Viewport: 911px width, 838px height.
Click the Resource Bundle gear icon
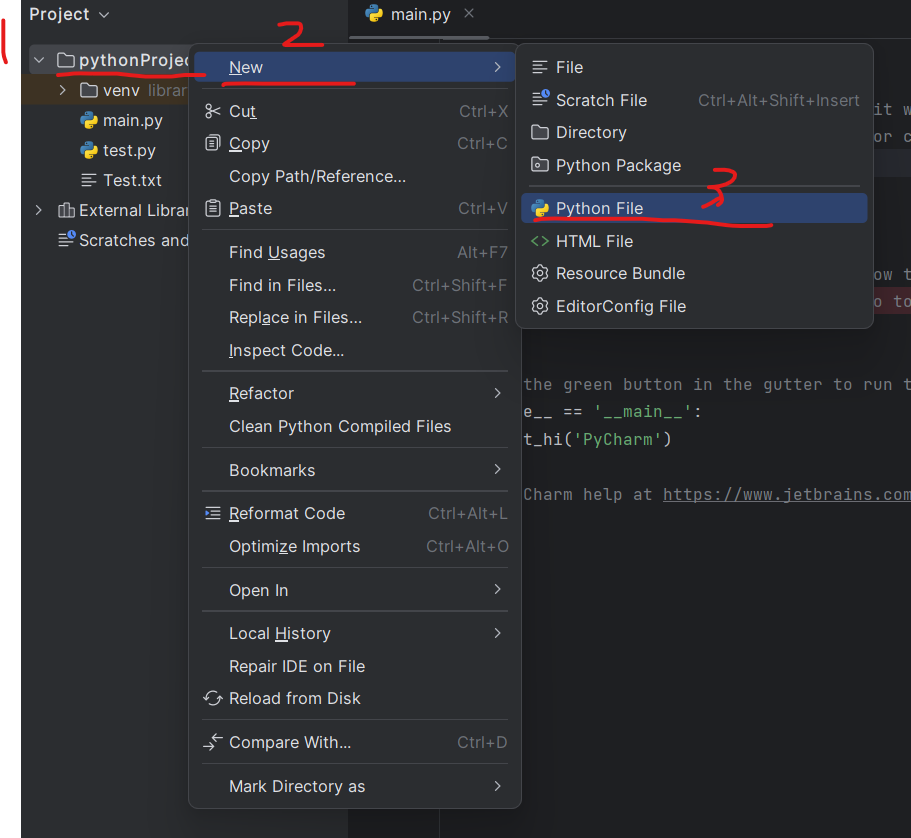[540, 273]
